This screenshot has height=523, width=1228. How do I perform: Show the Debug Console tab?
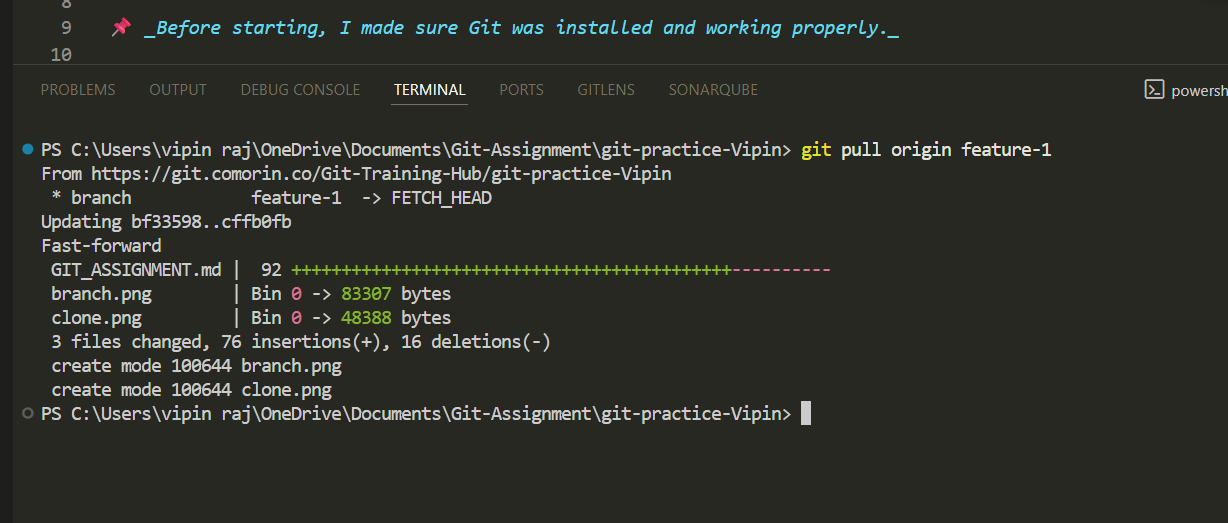point(300,90)
